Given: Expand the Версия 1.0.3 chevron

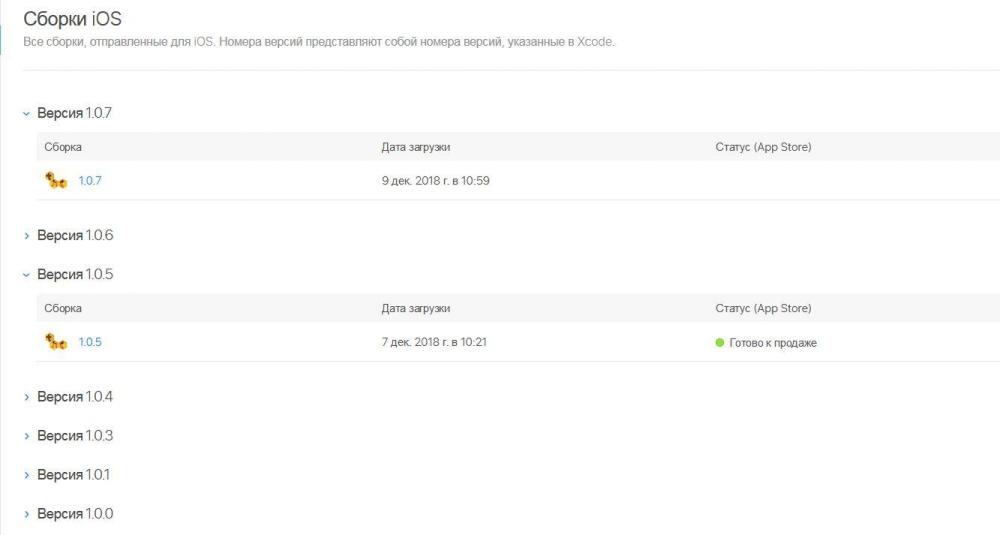Looking at the screenshot, I should [26, 436].
